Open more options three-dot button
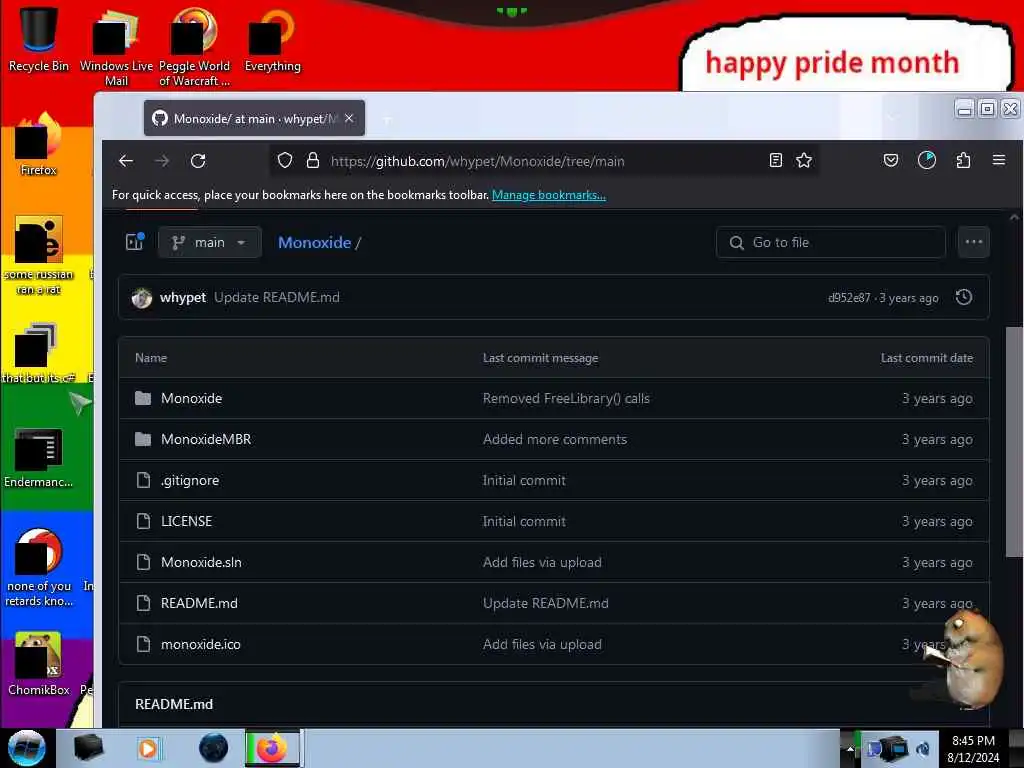The height and width of the screenshot is (768, 1024). tap(974, 242)
